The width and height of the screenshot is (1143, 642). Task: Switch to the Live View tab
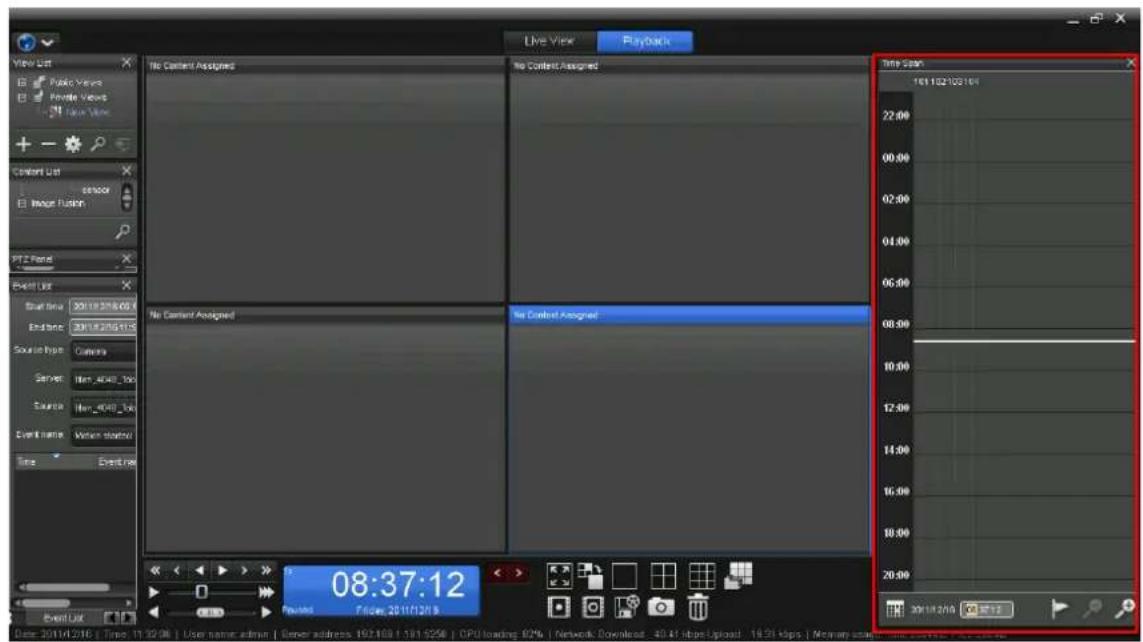(x=550, y=42)
